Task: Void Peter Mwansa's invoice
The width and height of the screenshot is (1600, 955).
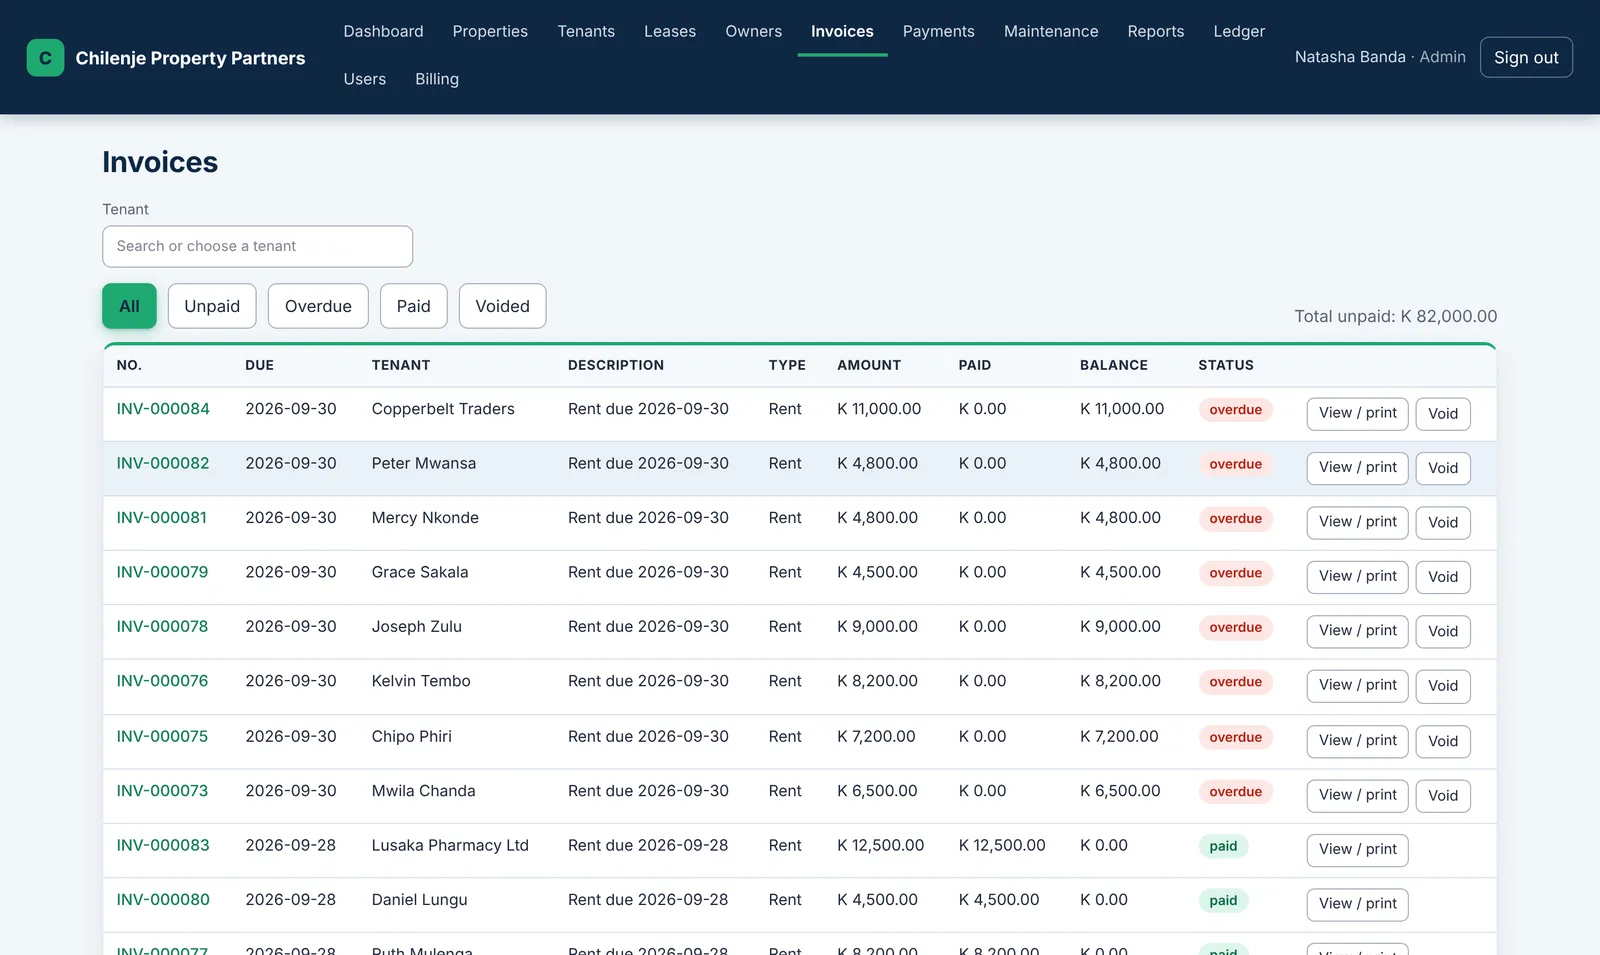Action: pyautogui.click(x=1443, y=468)
